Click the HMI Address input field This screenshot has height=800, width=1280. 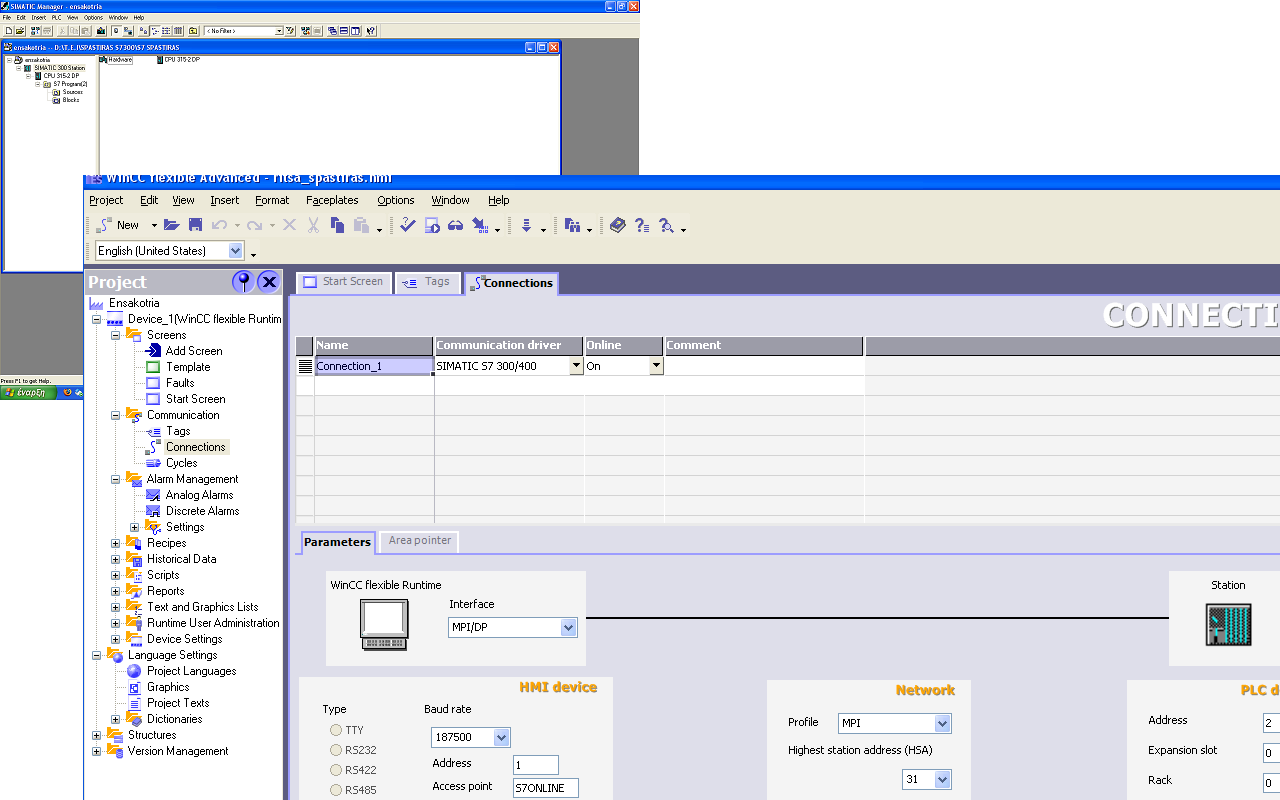click(x=536, y=765)
